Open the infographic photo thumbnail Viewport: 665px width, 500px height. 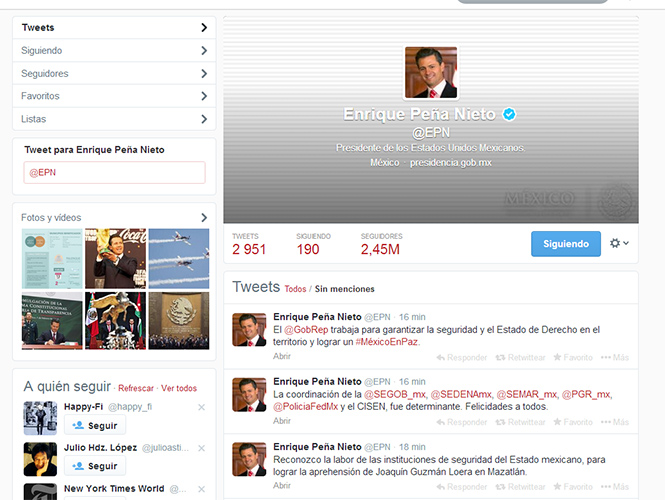tap(52, 259)
